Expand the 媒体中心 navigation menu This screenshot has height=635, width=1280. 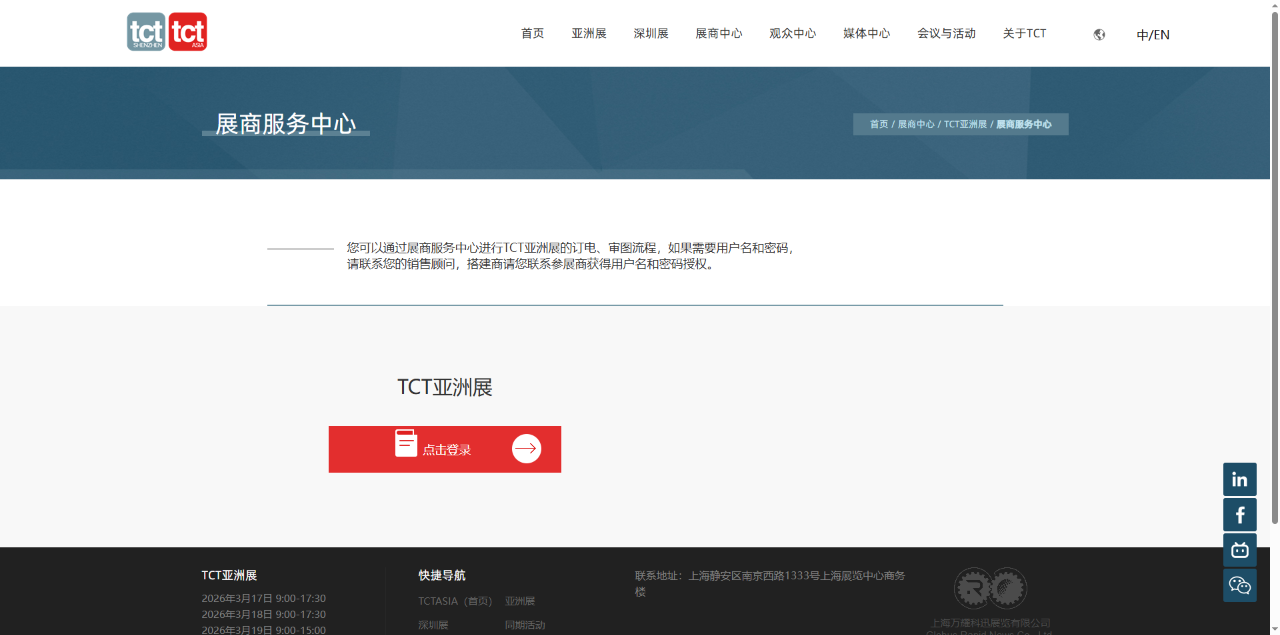[866, 33]
